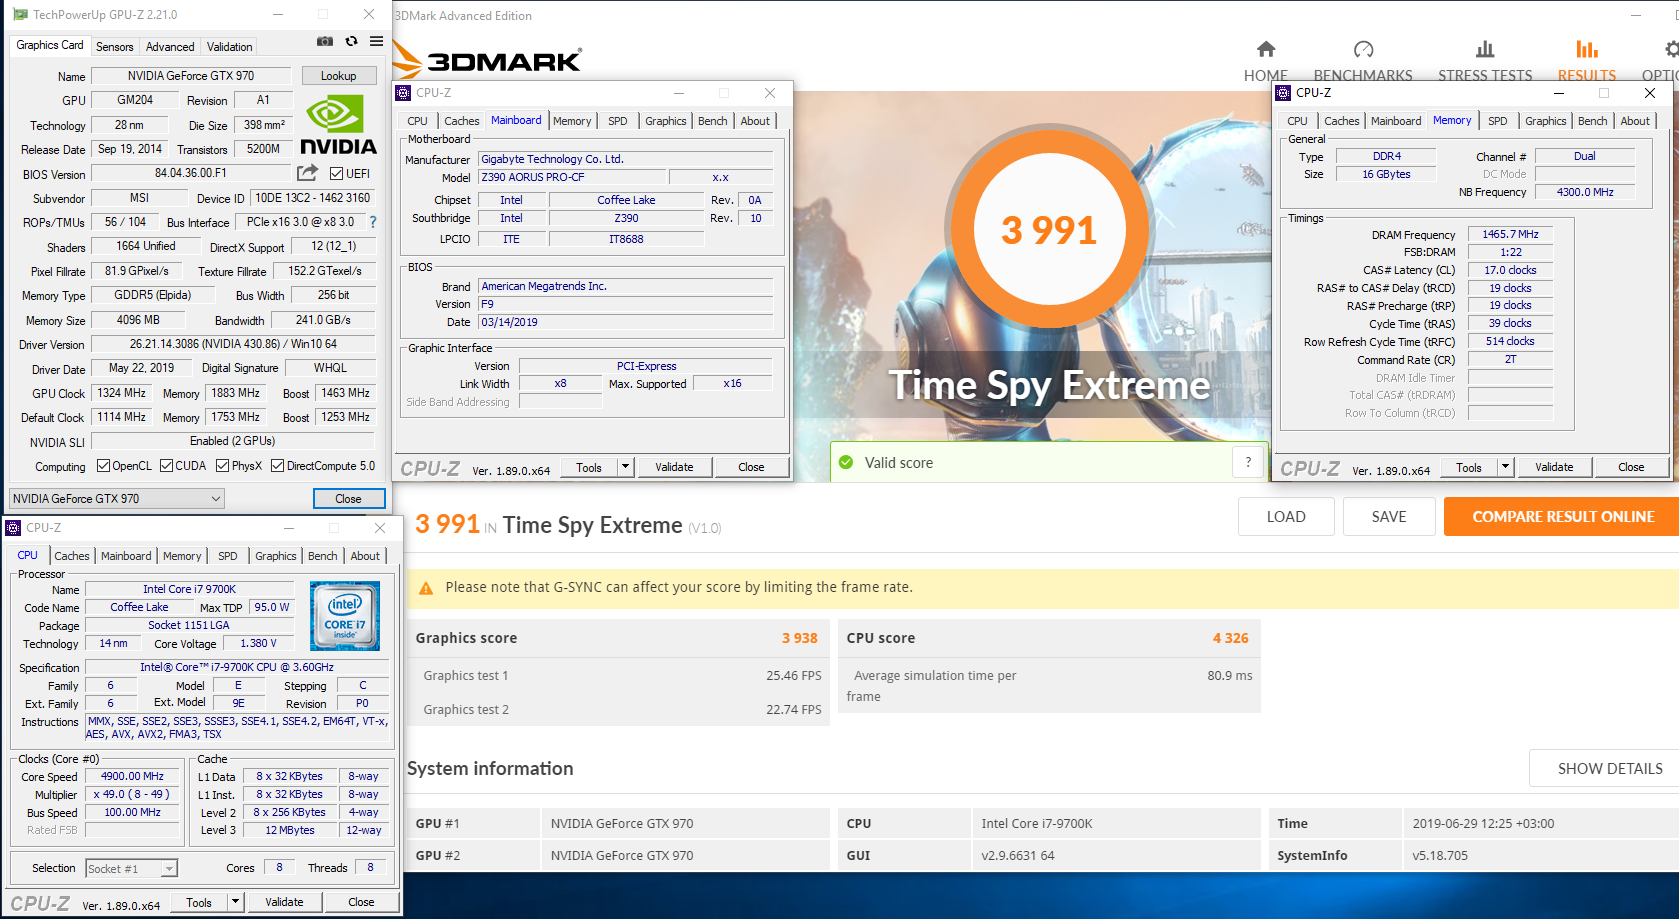Screen dimensions: 1679x919
Task: Open the Tools dropdown arrow in Memory CPU-Z
Action: [x=1505, y=467]
